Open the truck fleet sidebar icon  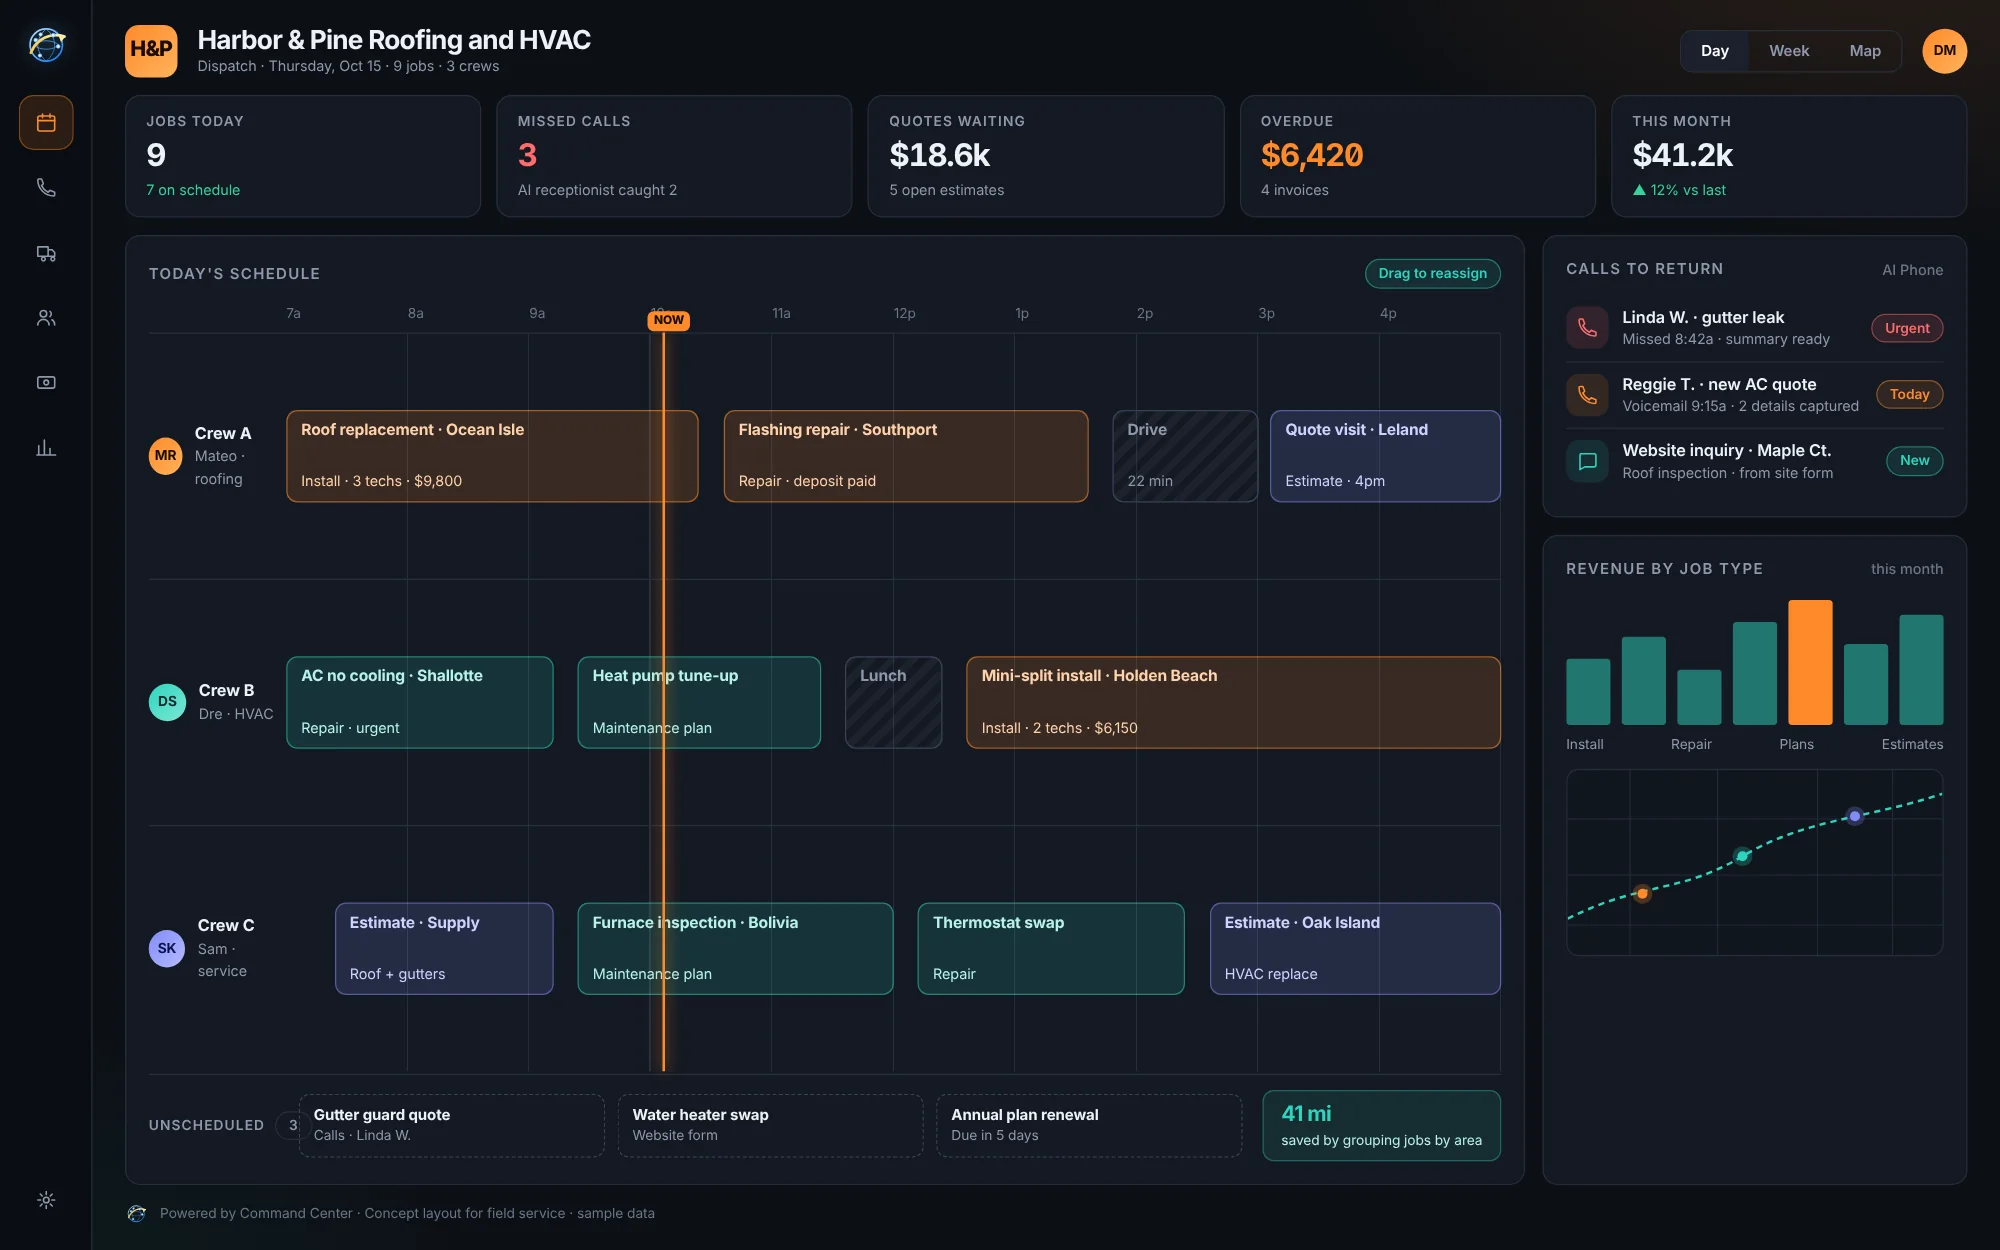click(x=46, y=253)
